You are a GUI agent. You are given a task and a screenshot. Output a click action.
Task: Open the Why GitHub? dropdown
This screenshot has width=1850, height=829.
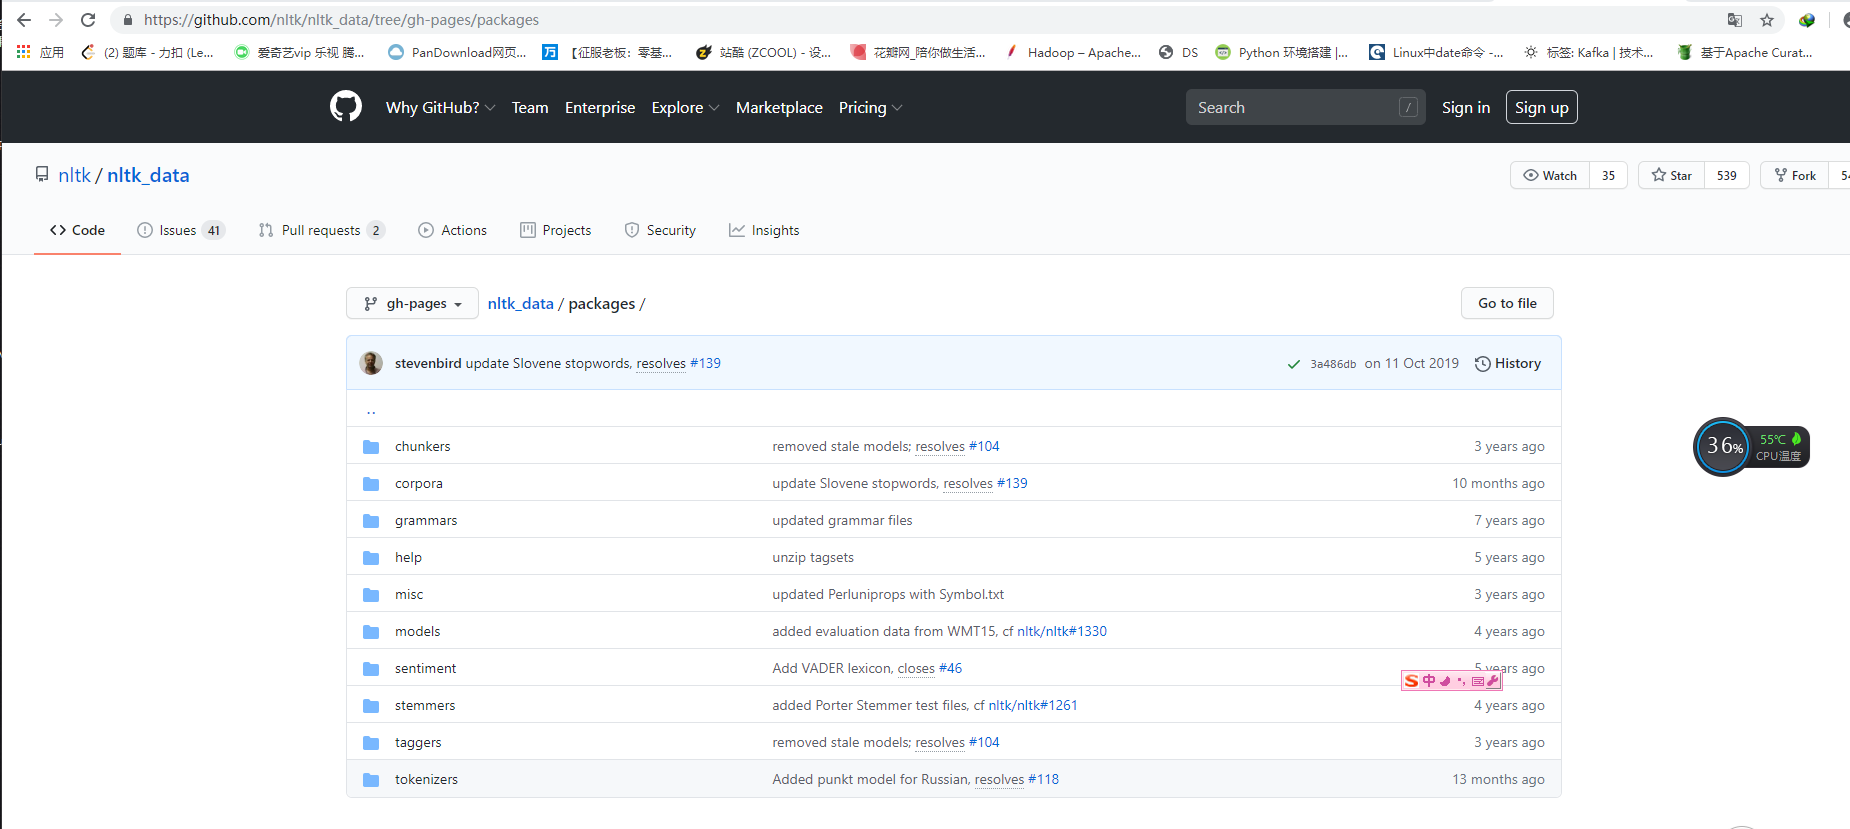coord(440,107)
